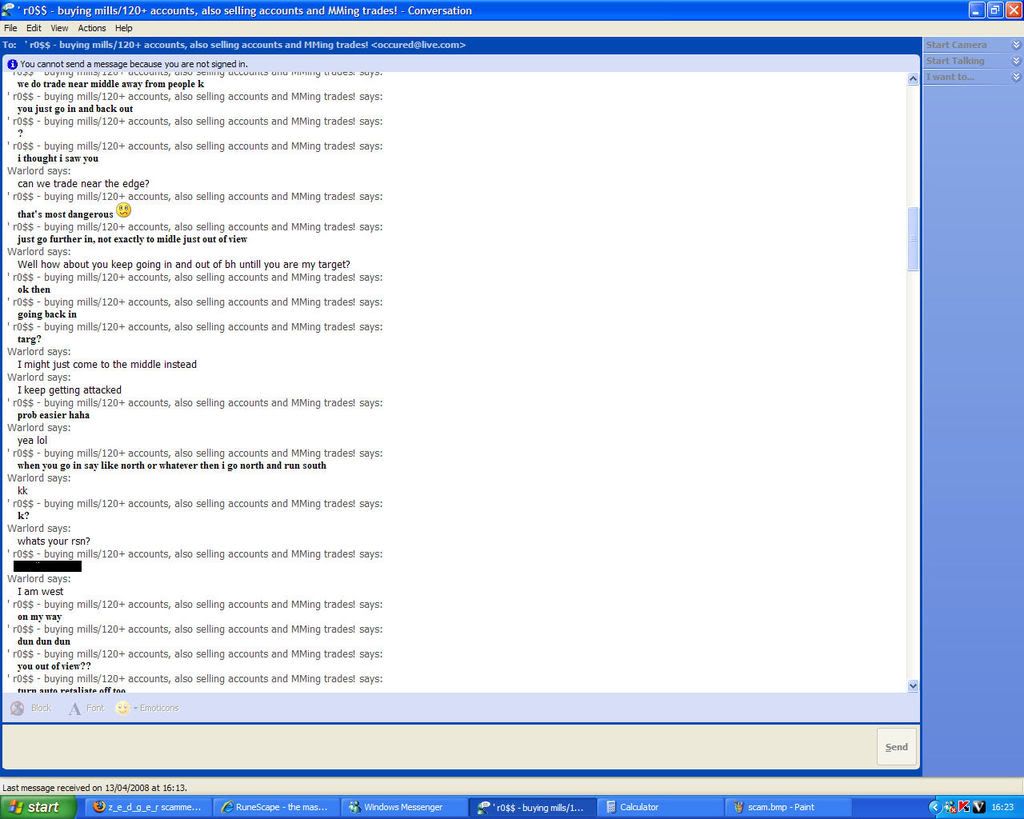
Task: Switch to Calculator in the taskbar
Action: click(x=659, y=807)
